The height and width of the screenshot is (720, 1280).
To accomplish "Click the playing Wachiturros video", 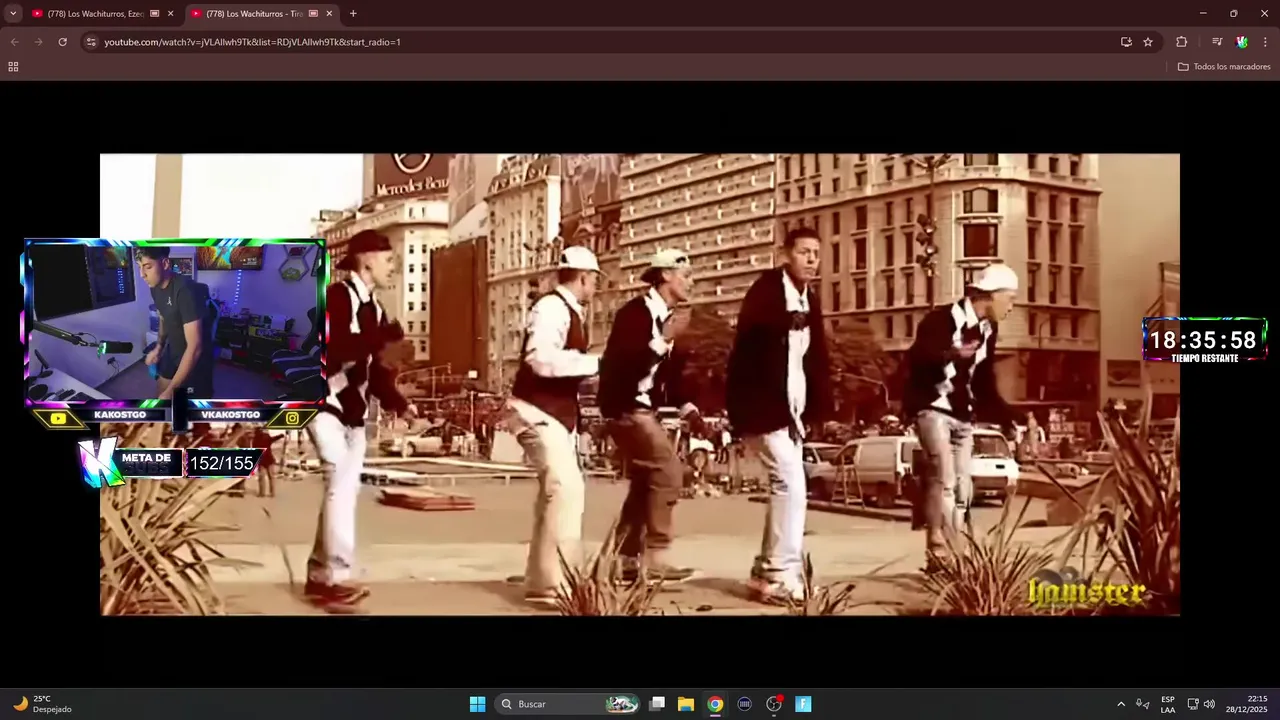I will pos(640,384).
